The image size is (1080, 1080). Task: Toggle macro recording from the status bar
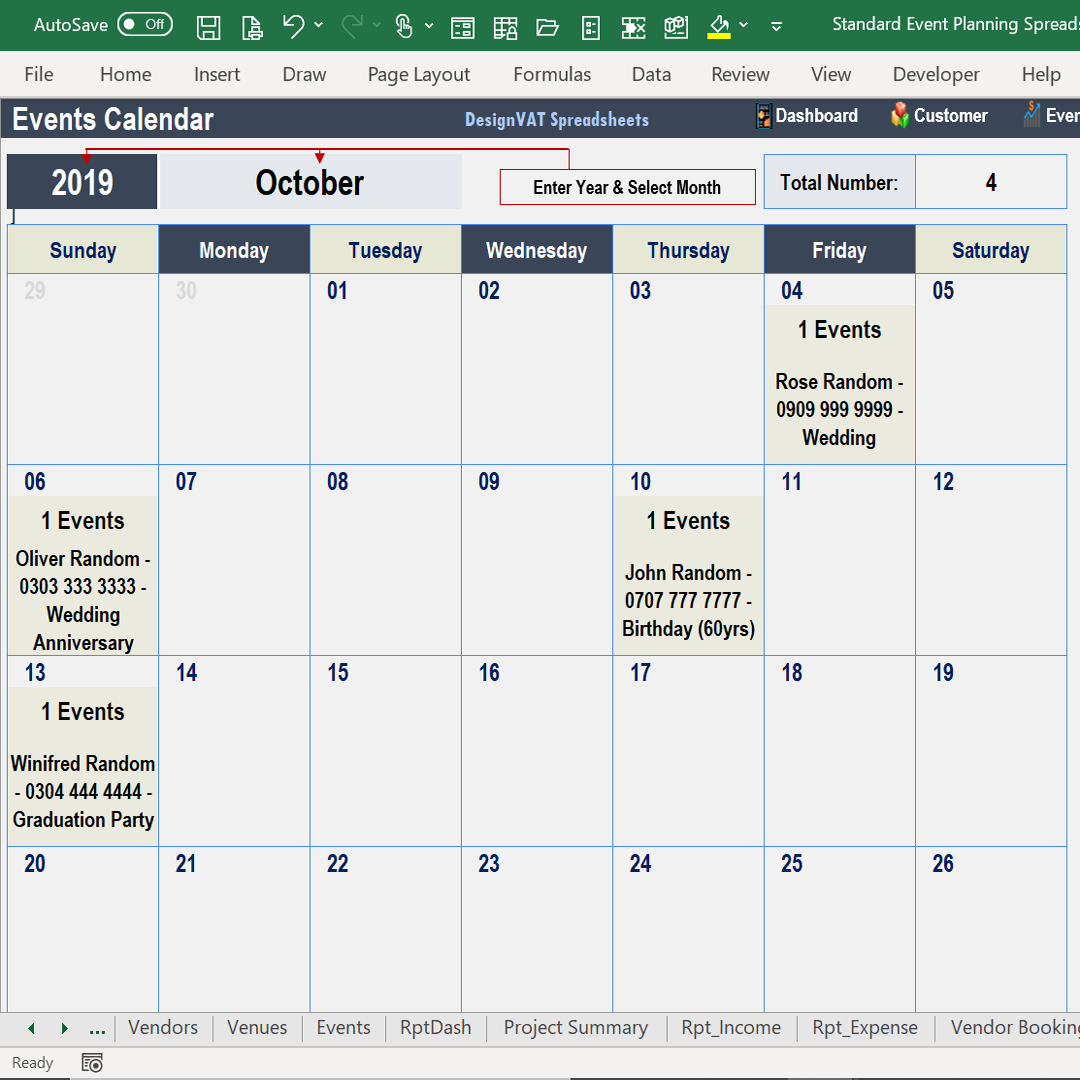coord(91,1062)
